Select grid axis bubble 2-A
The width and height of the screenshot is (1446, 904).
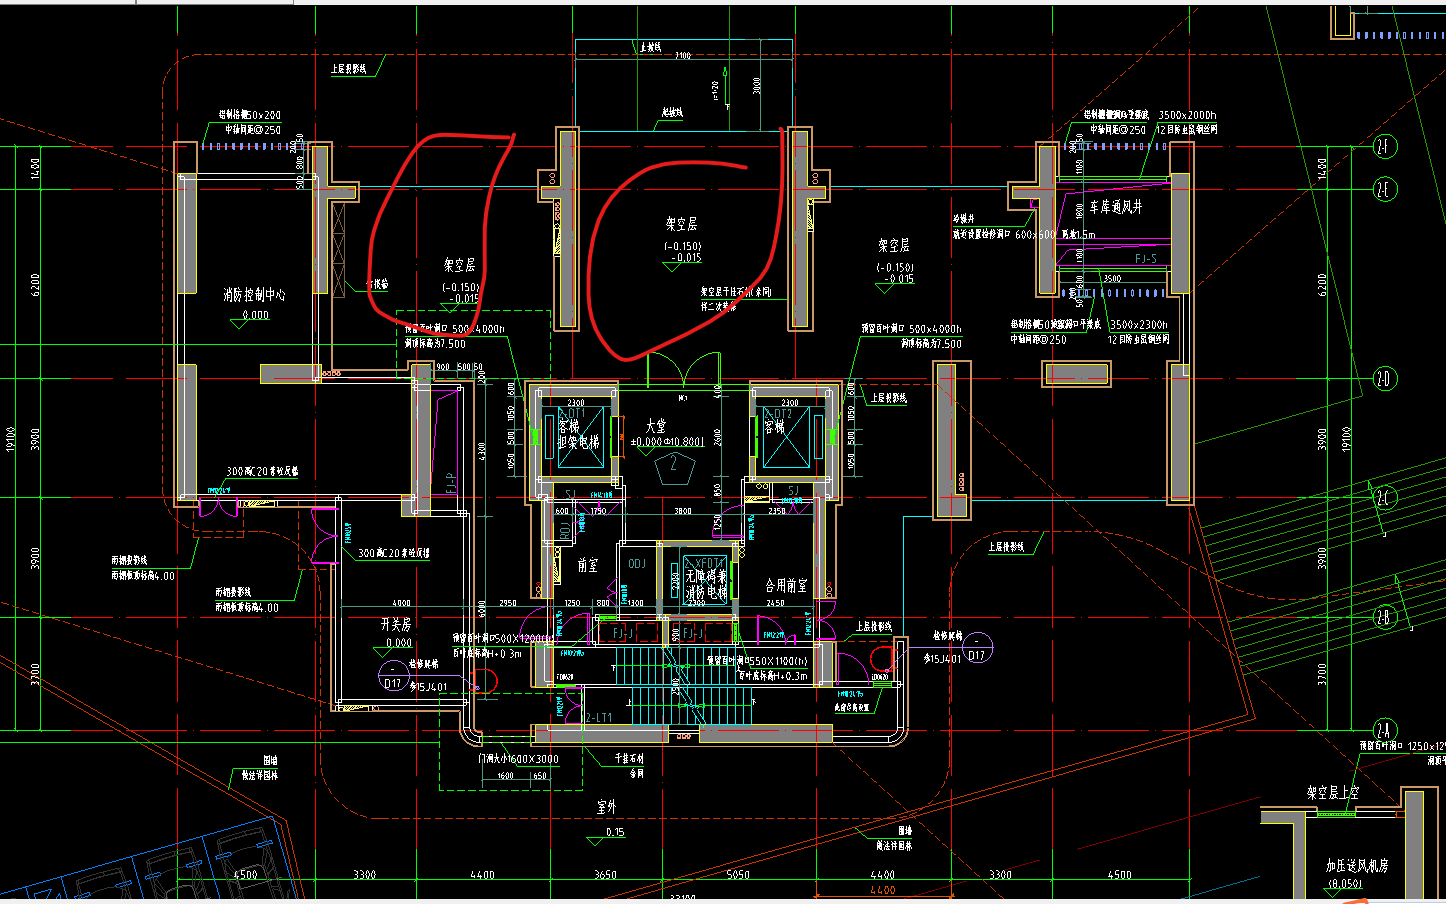click(1384, 732)
